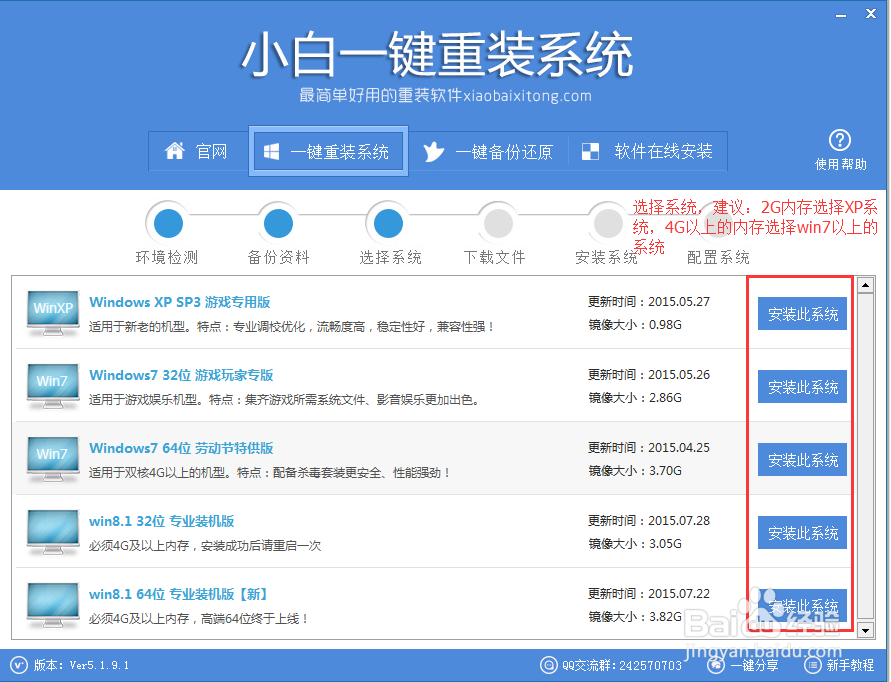Click the win8.1 32位 monitor icon
This screenshot has width=891, height=682.
pos(53,533)
